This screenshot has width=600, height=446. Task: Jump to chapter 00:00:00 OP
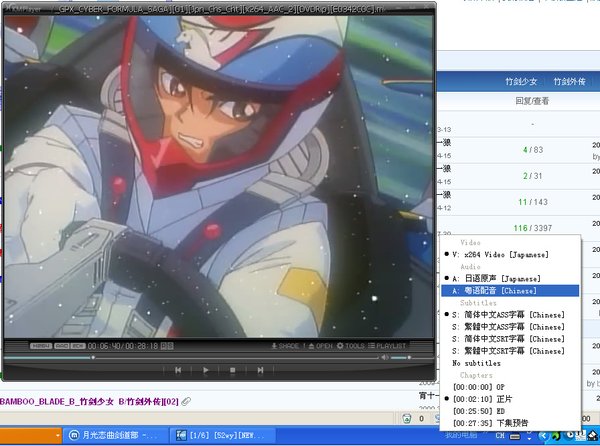510,387
